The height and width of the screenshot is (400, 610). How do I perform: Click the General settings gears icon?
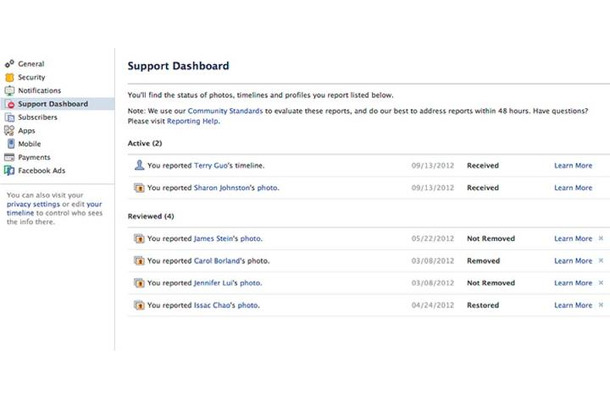pyautogui.click(x=9, y=63)
